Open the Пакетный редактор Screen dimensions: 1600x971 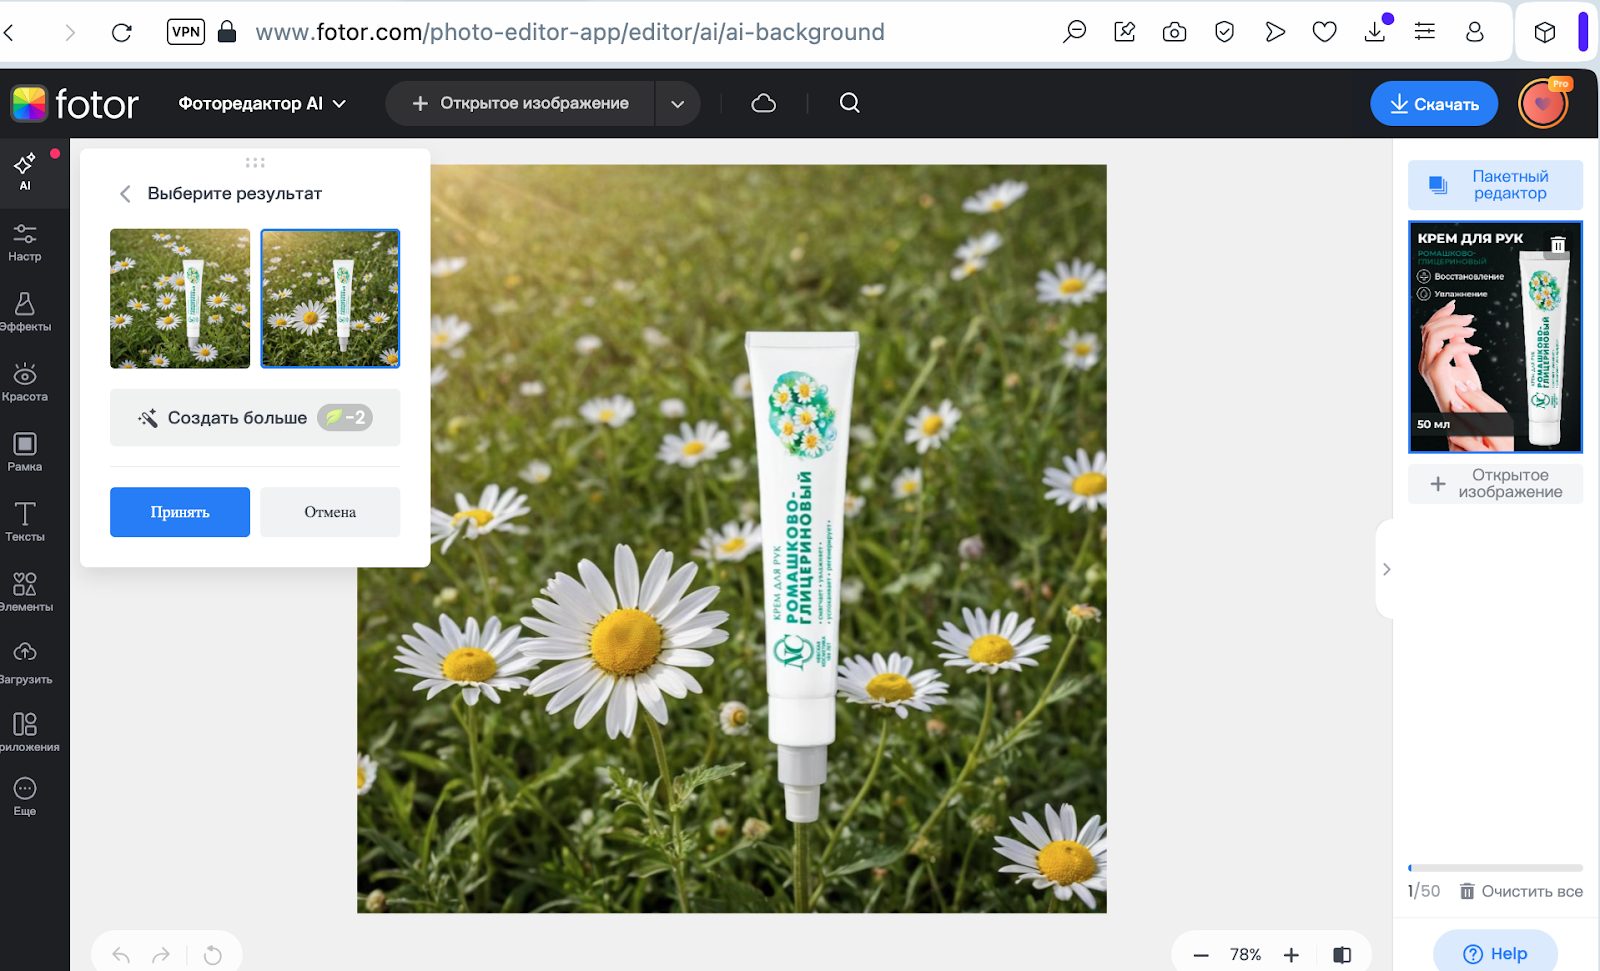click(x=1495, y=185)
